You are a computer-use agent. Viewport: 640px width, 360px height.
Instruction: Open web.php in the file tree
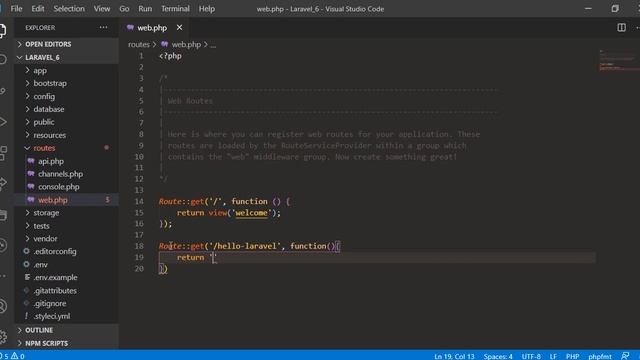67,200
